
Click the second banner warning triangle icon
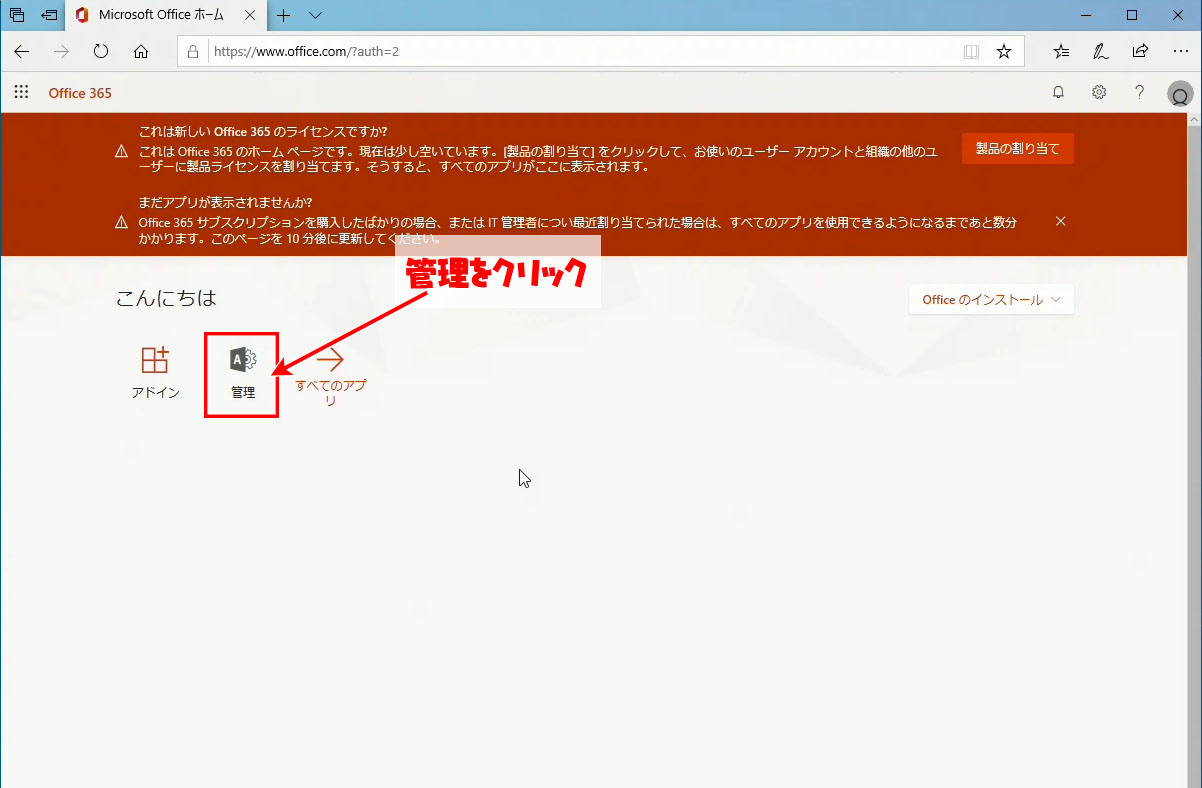coord(121,222)
